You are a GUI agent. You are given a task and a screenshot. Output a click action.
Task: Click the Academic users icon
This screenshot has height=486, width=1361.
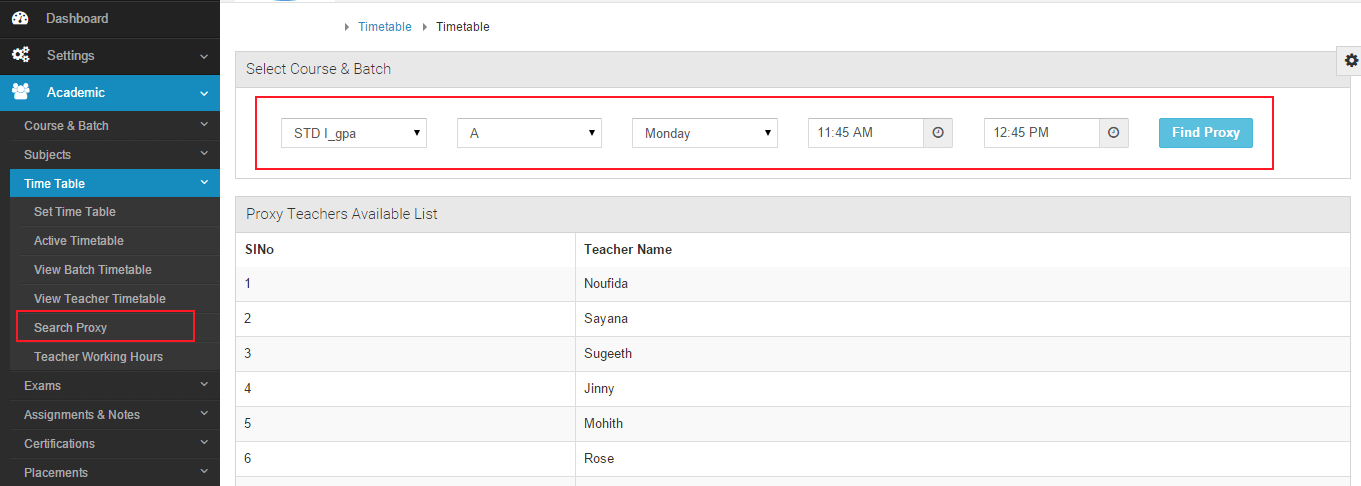coord(20,92)
